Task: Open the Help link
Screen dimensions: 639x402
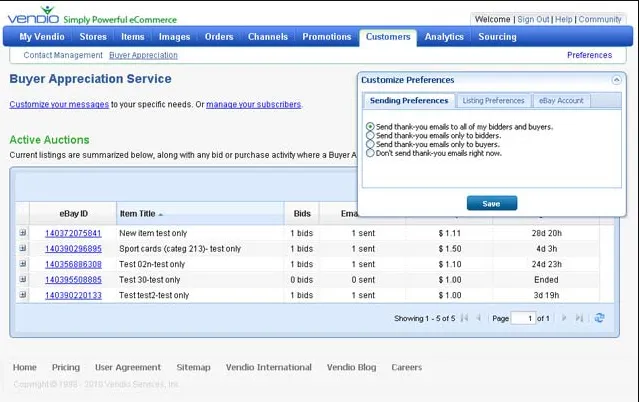Action: pos(564,19)
